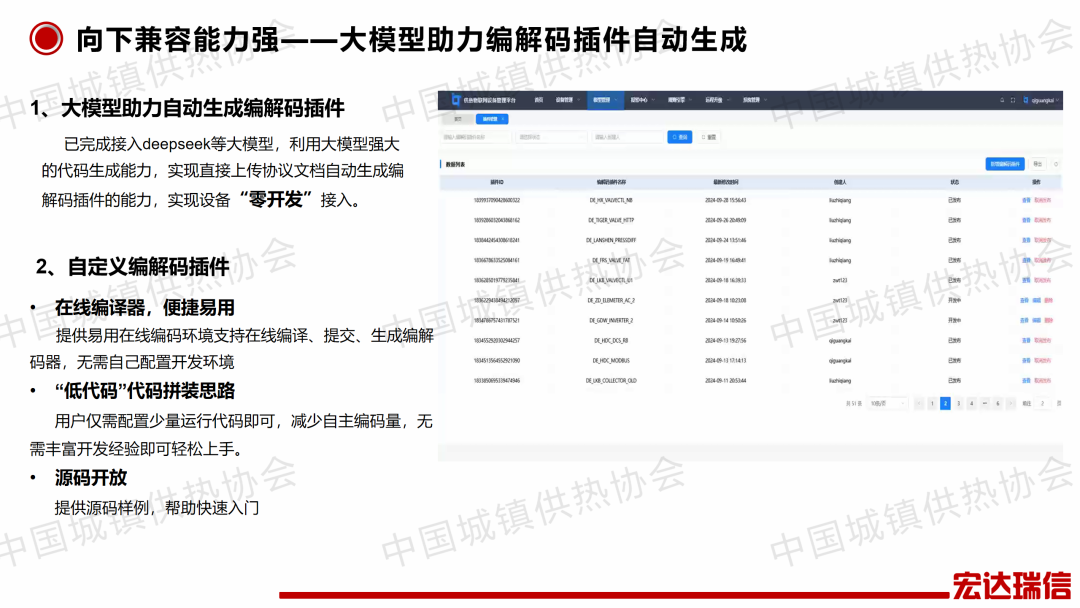
Task: Click 查看 link for DE_HX_VALVECTL_NB row
Action: coord(1025,200)
